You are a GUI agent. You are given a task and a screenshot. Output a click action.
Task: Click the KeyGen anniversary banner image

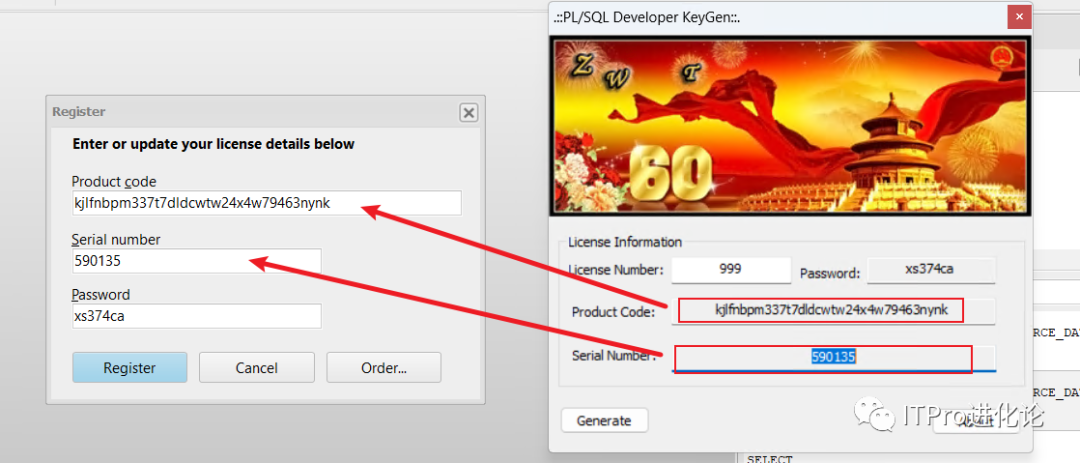click(790, 125)
